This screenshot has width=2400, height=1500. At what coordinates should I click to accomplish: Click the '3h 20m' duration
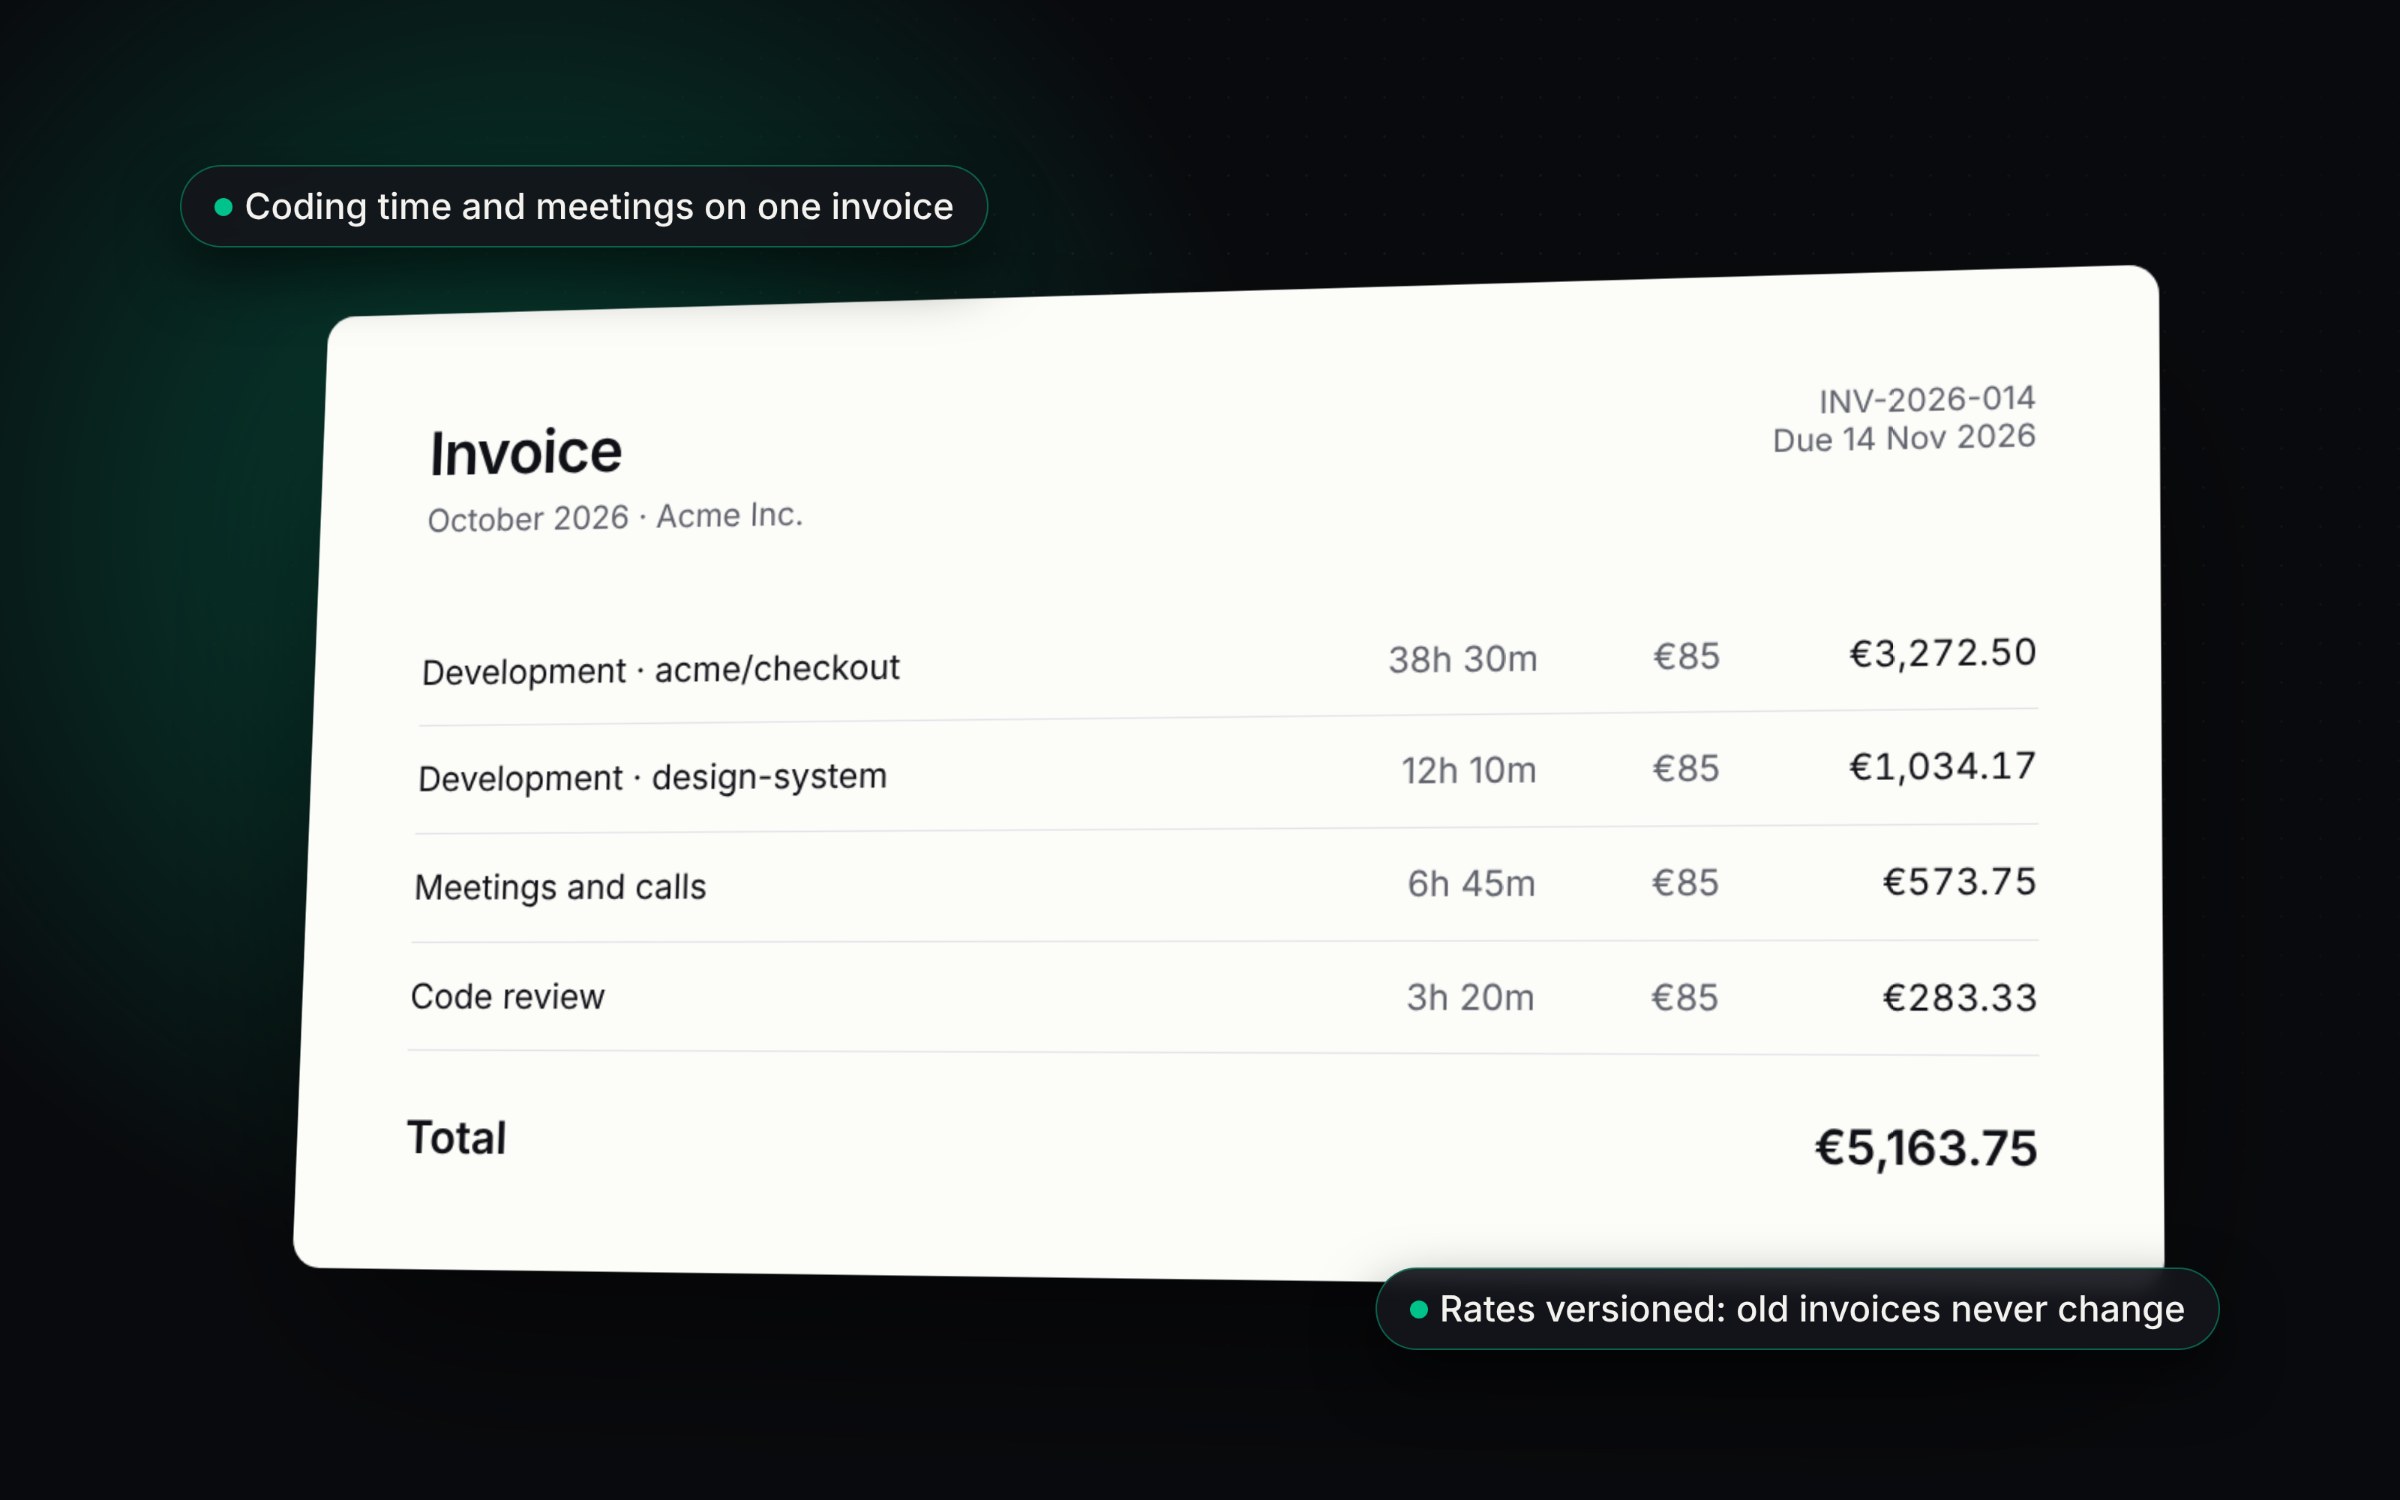pos(1470,997)
